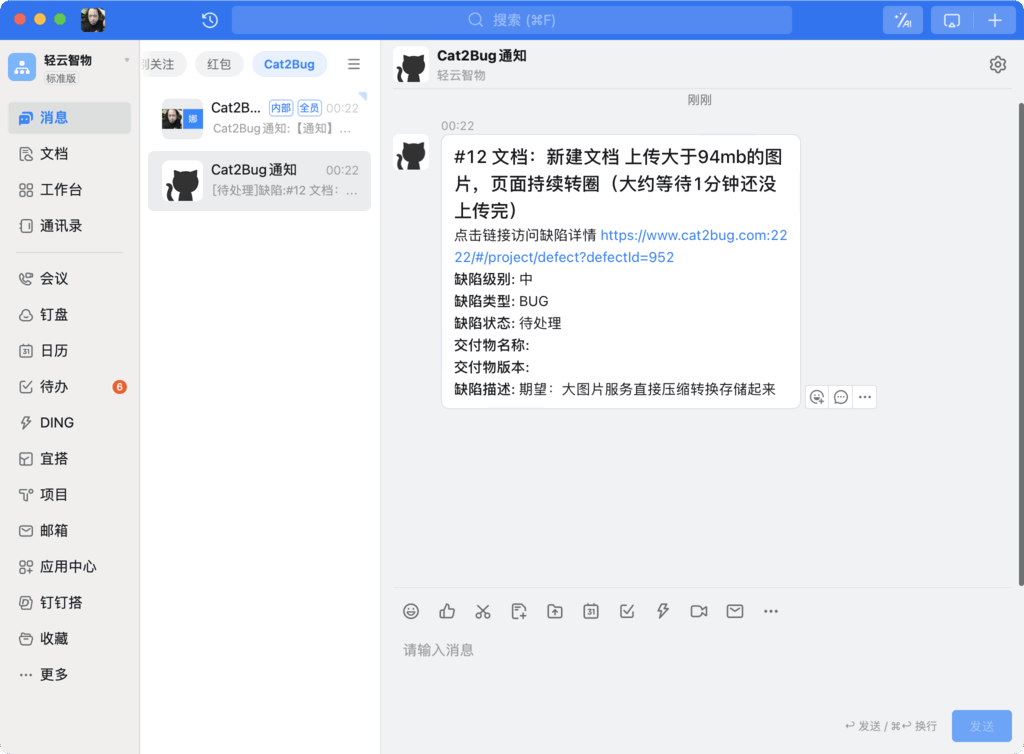The height and width of the screenshot is (754, 1024).
Task: Open 文档 in the sidebar
Action: coord(69,153)
